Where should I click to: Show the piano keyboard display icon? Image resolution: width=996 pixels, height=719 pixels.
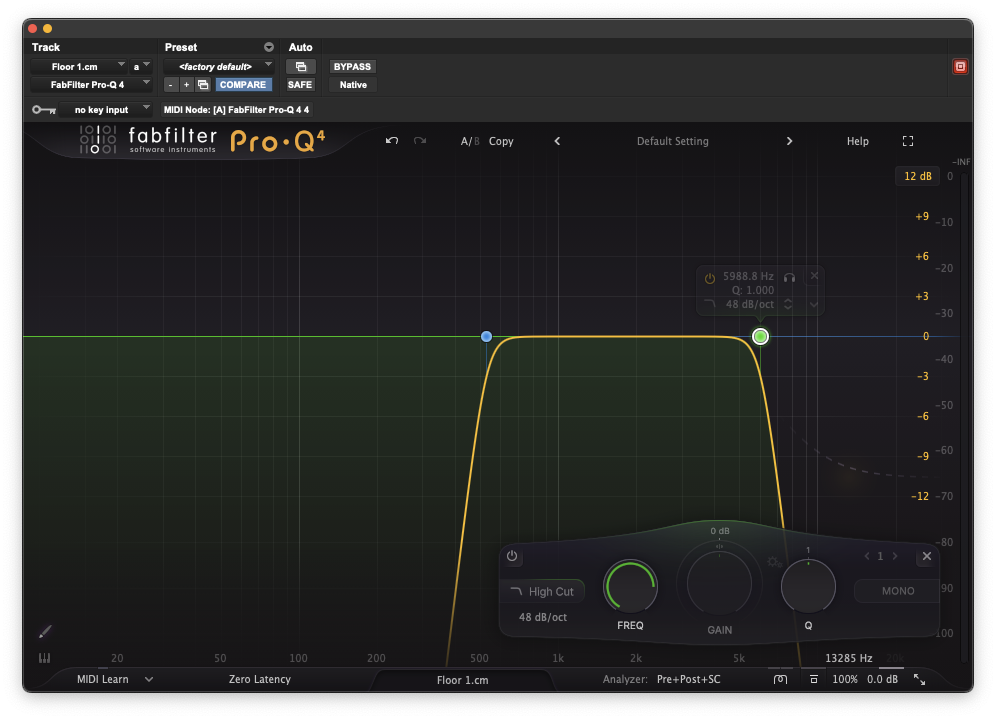44,658
